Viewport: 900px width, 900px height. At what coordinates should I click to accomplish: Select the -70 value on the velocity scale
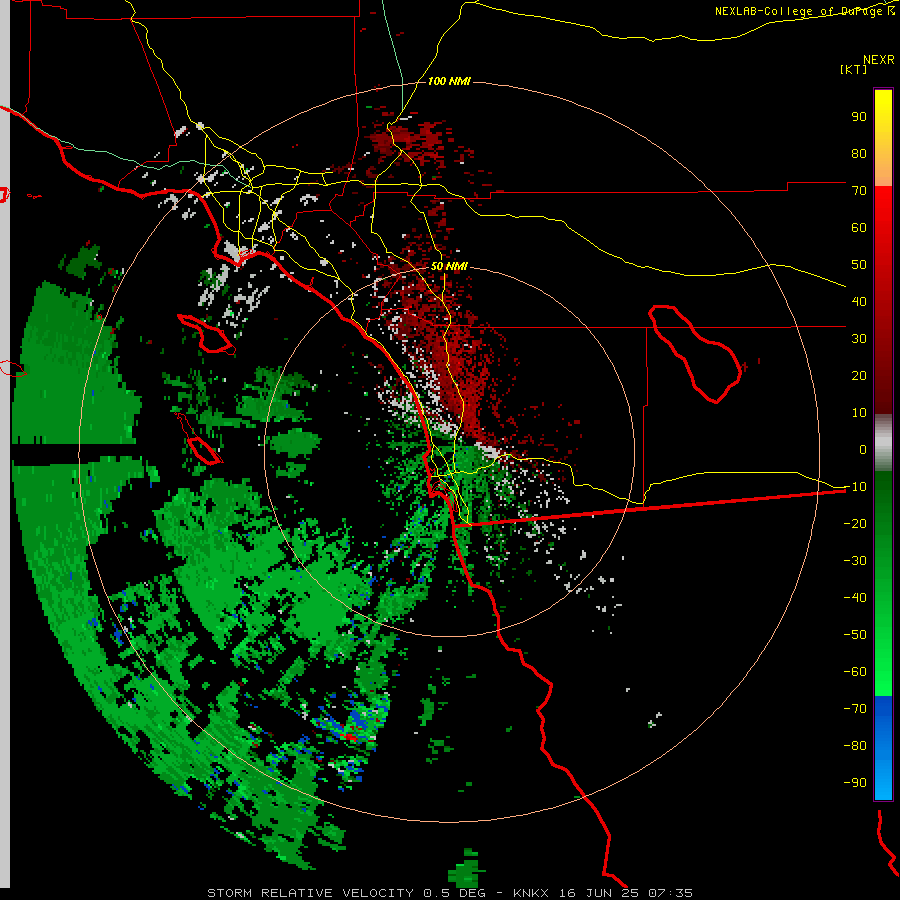pos(855,709)
